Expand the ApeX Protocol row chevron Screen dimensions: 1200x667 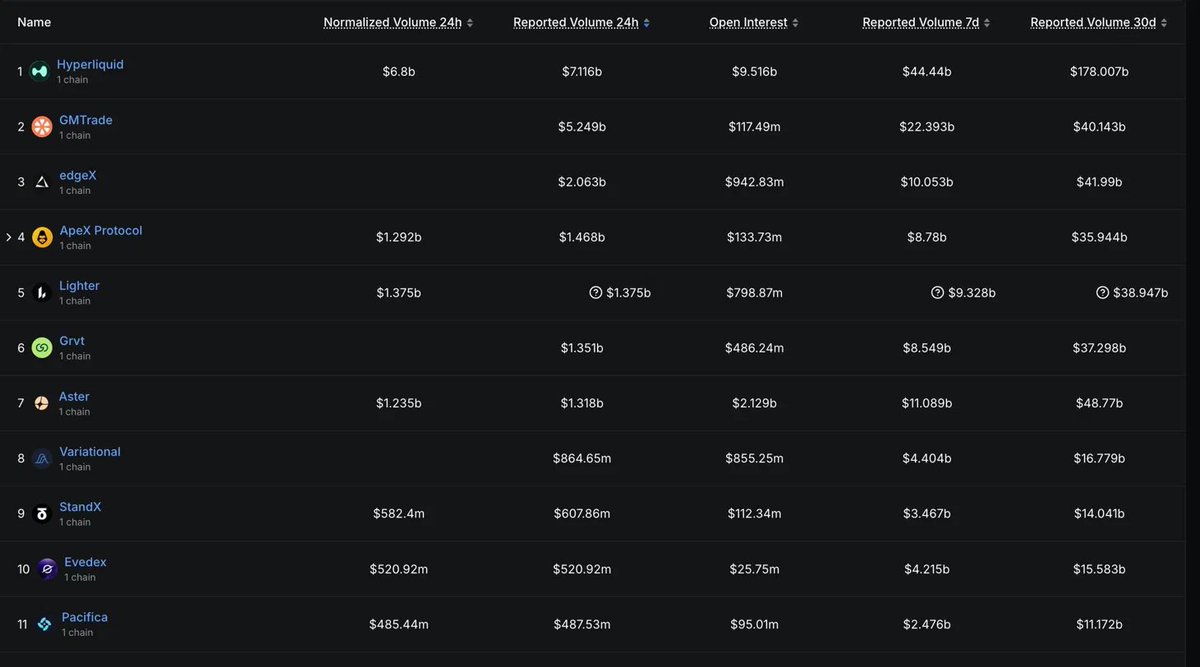(9, 237)
